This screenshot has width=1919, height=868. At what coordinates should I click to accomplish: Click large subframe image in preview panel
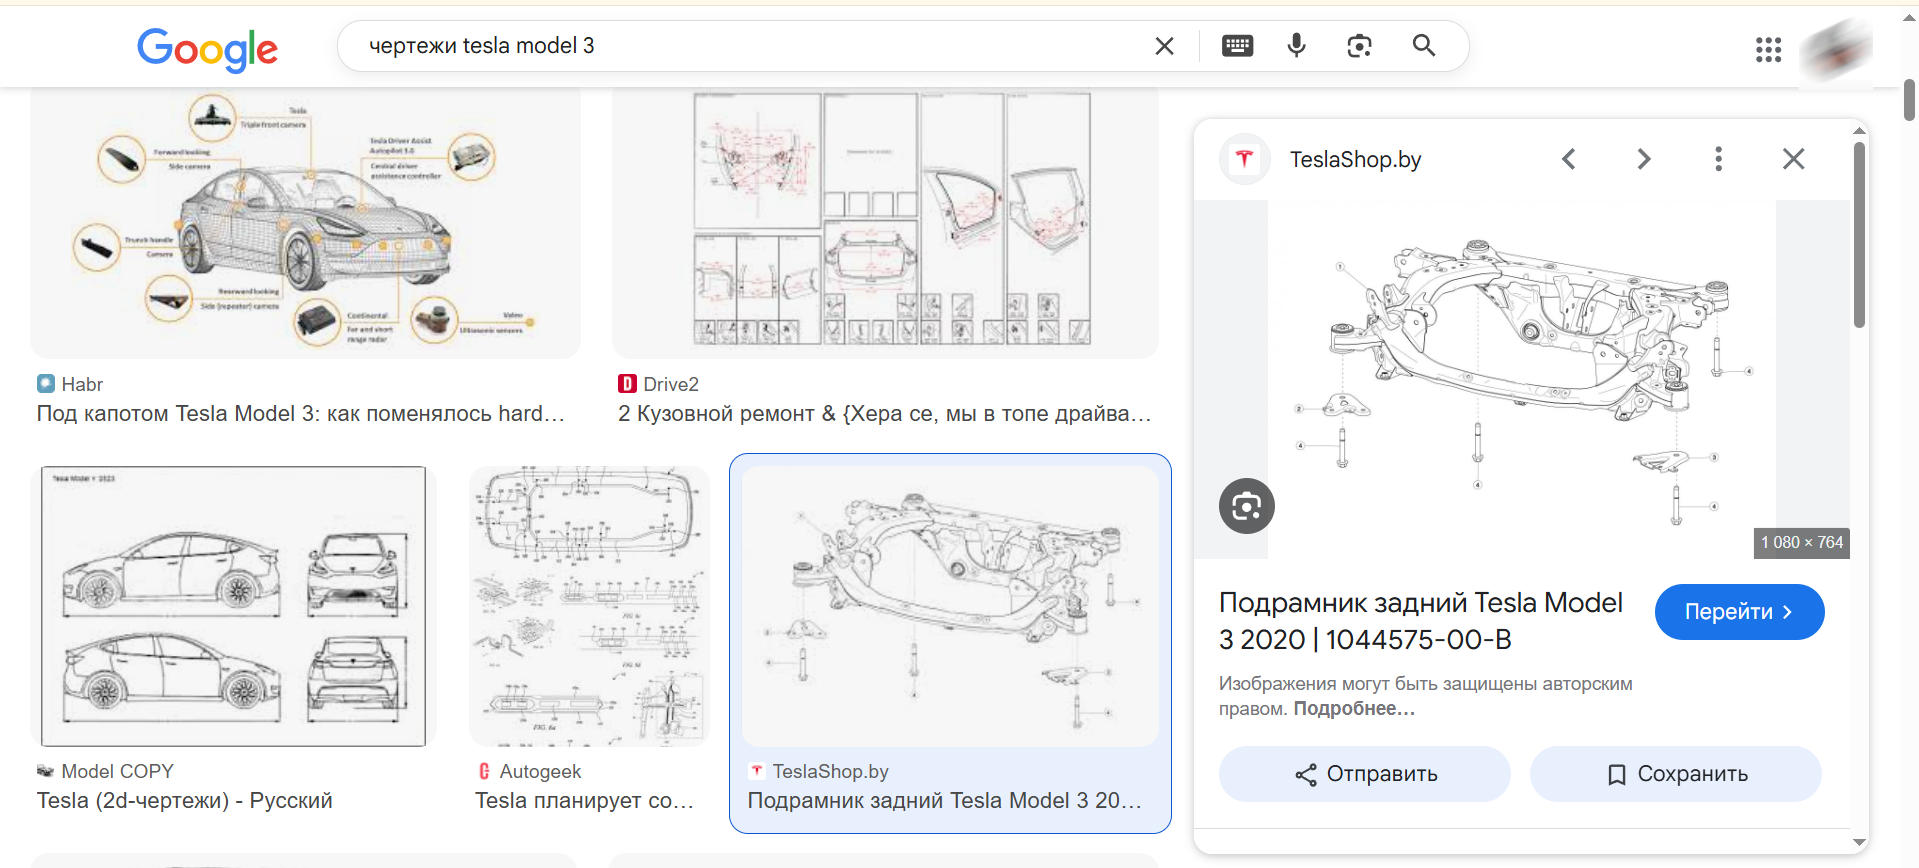point(1521,379)
